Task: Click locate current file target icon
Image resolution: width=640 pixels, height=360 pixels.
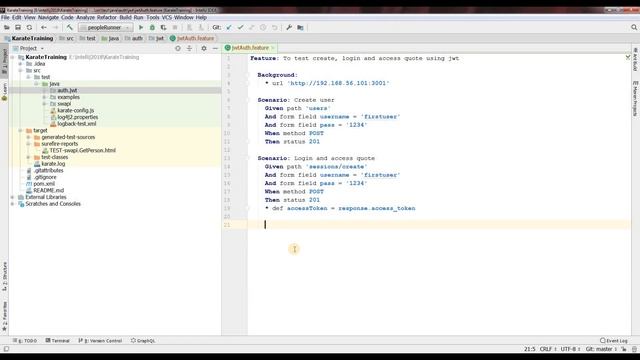Action: pyautogui.click(x=178, y=48)
